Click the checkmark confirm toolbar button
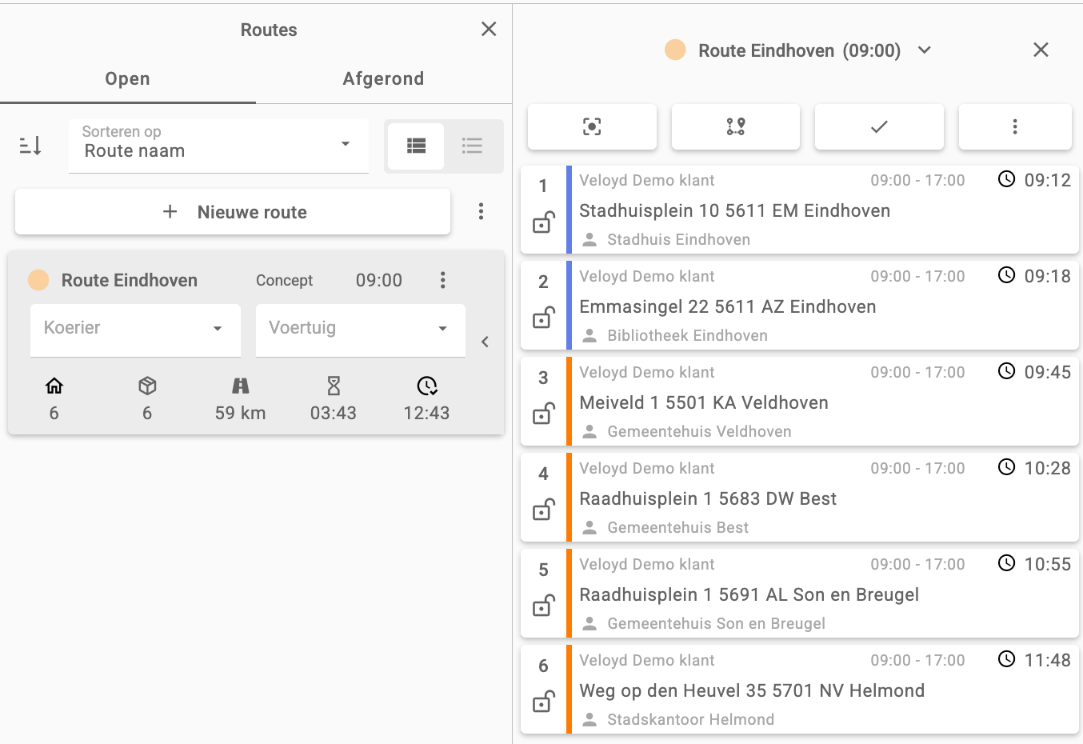The width and height of the screenshot is (1083, 744). [x=879, y=126]
